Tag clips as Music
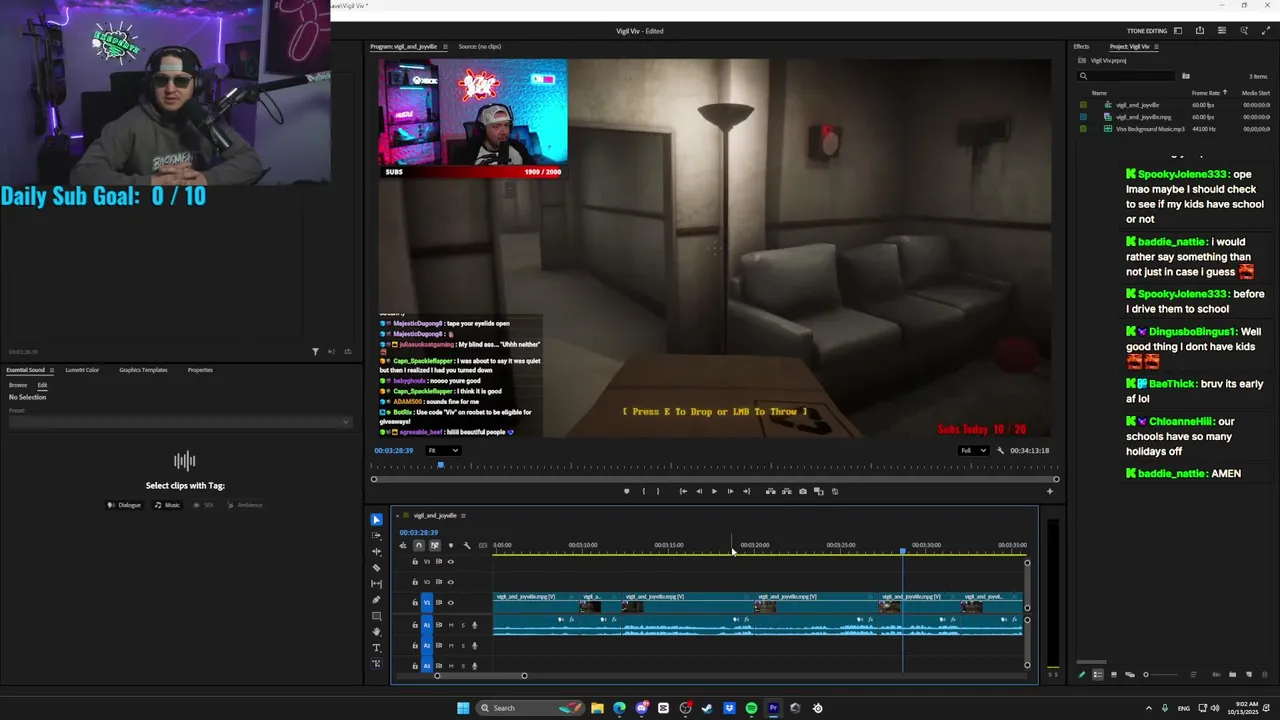The height and width of the screenshot is (720, 1280). [x=167, y=505]
